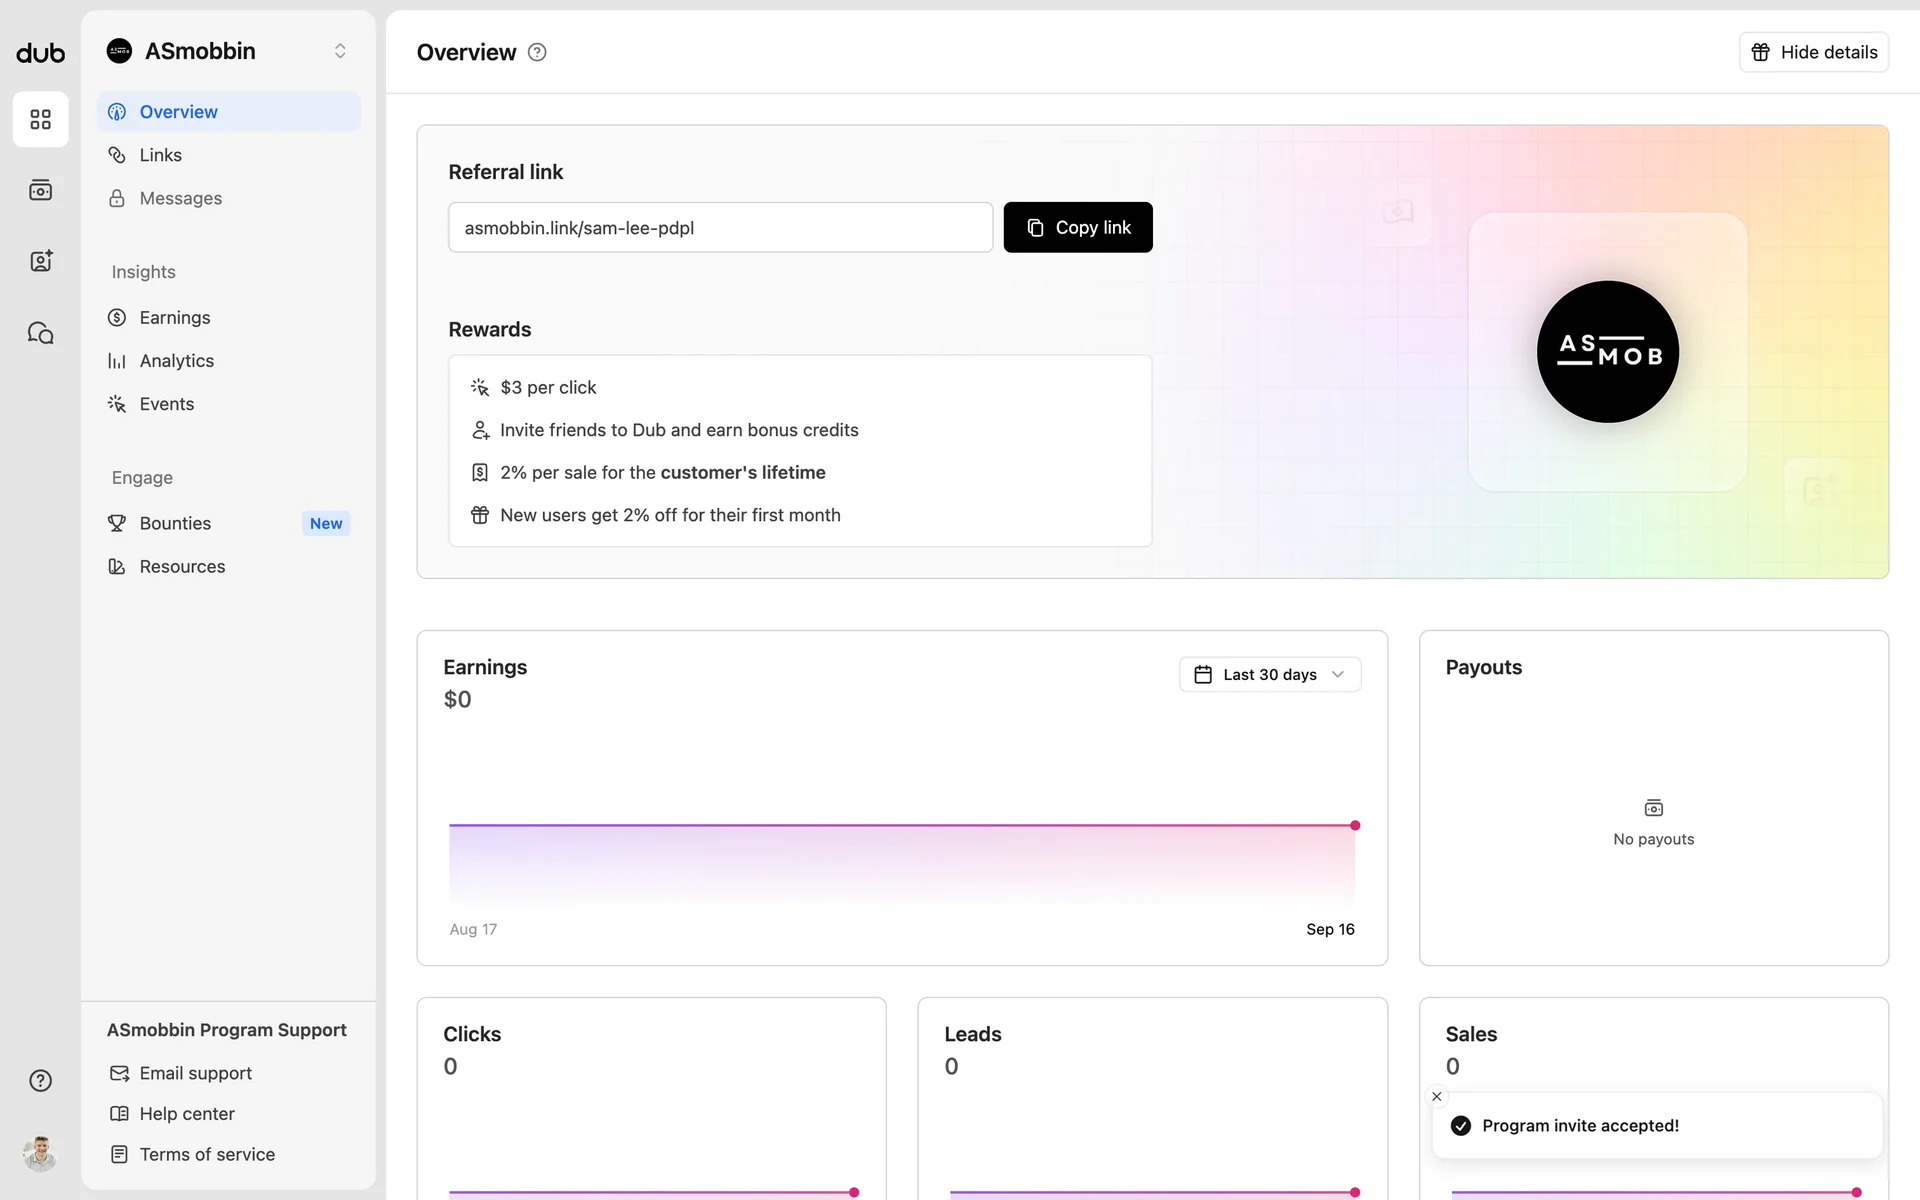Open the Earnings insights page
Viewport: 1920px width, 1200px height.
click(175, 318)
